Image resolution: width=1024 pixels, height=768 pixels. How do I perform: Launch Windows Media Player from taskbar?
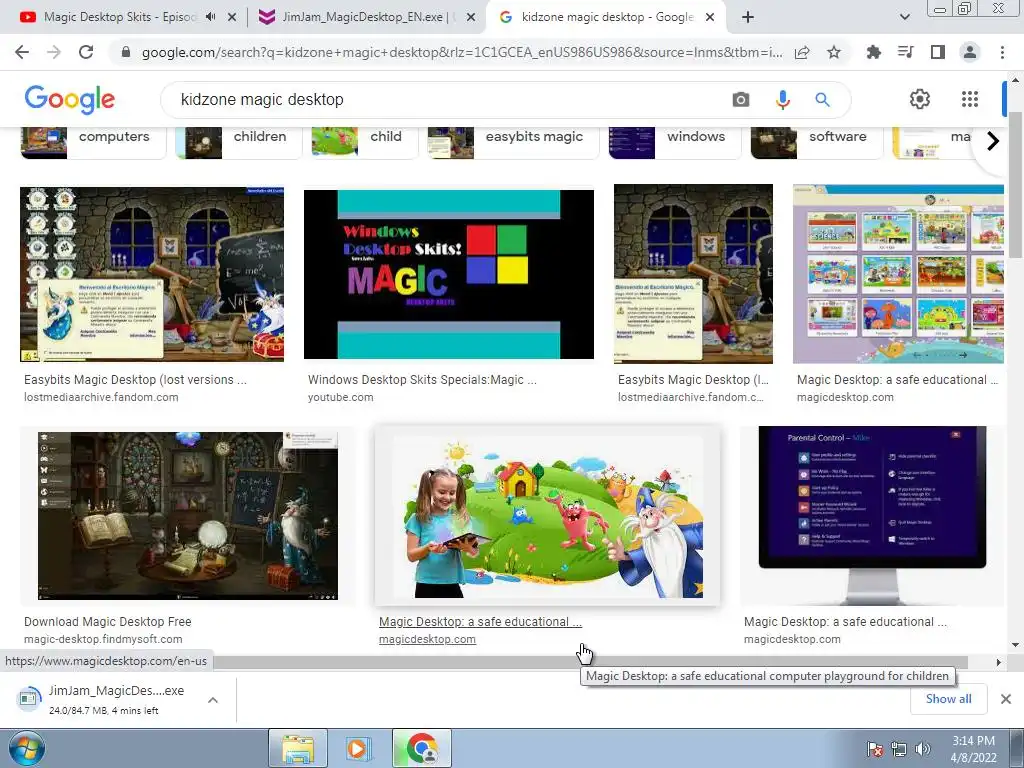pyautogui.click(x=357, y=748)
